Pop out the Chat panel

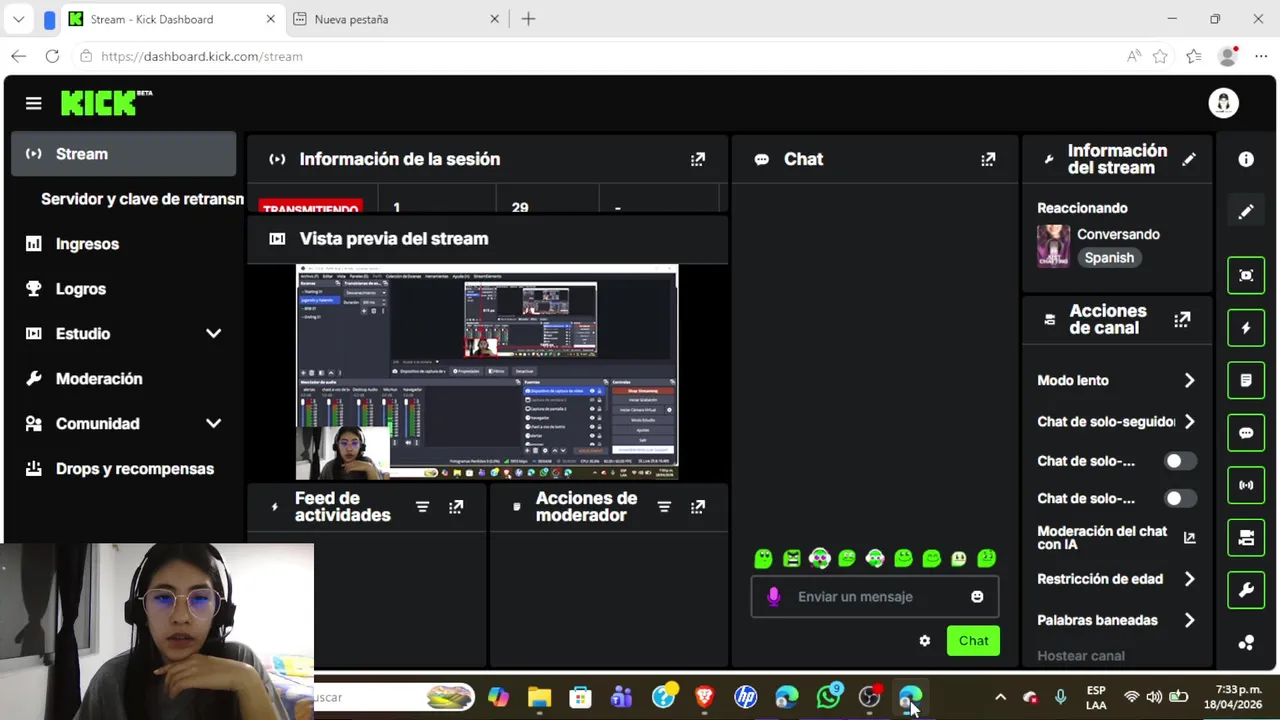[x=988, y=159]
